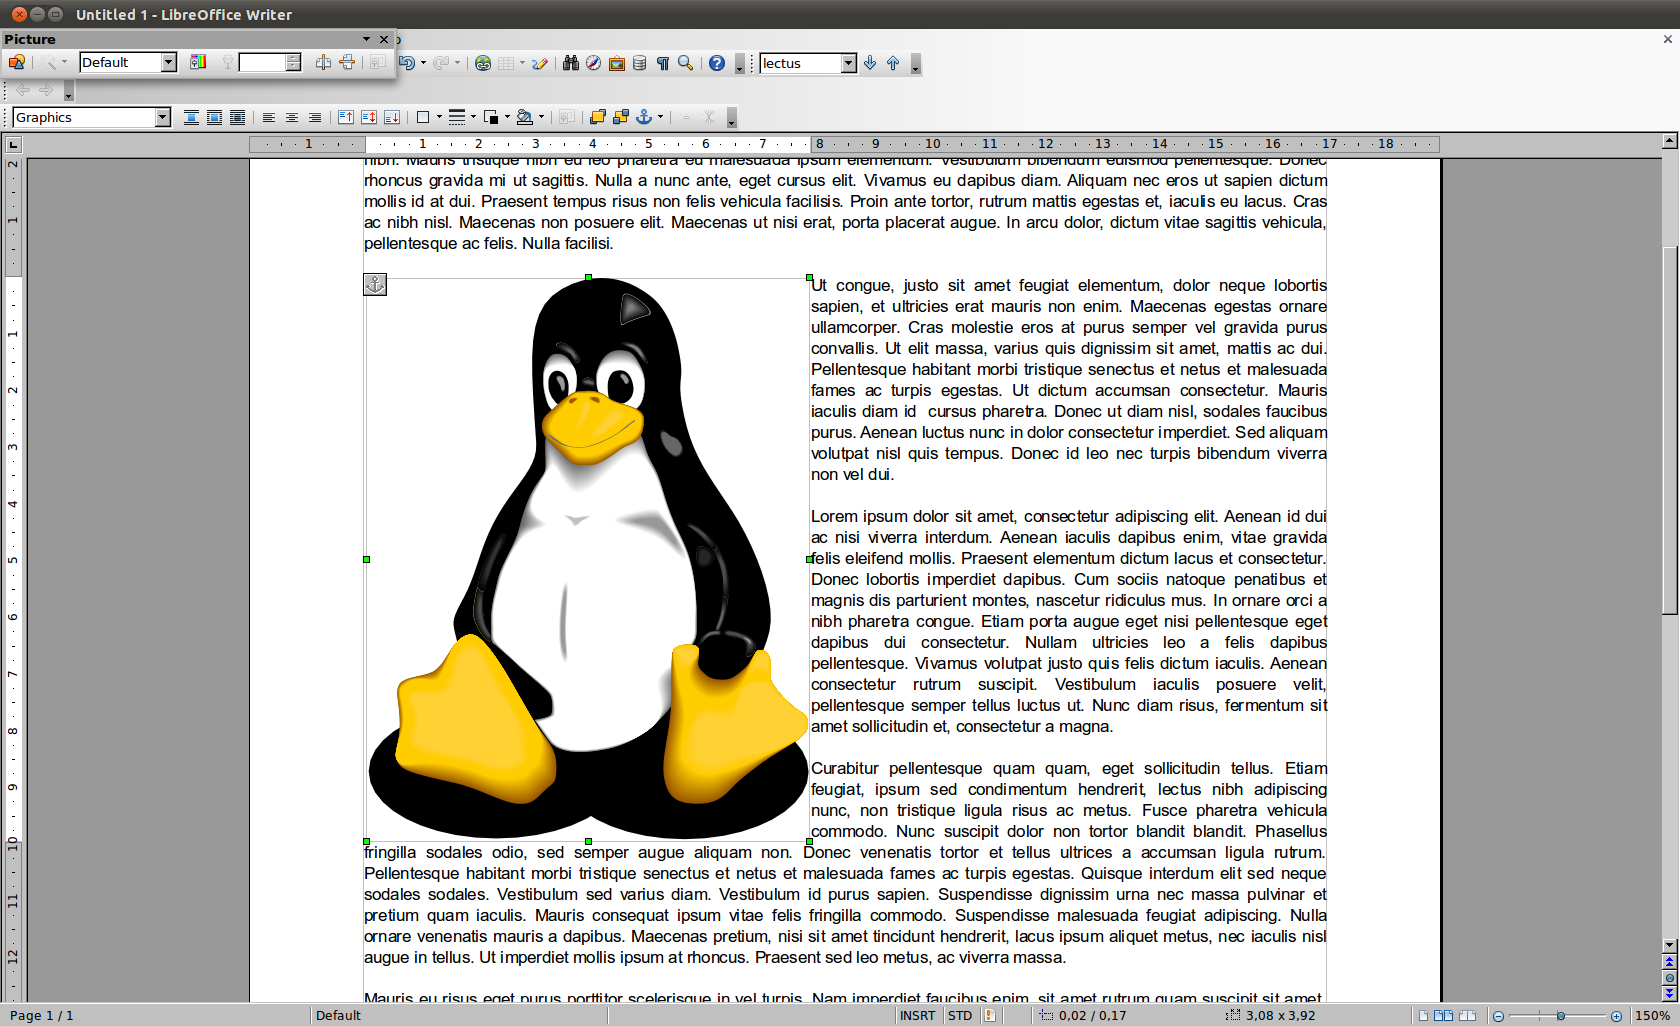
Task: Bring picture to front
Action: point(598,118)
